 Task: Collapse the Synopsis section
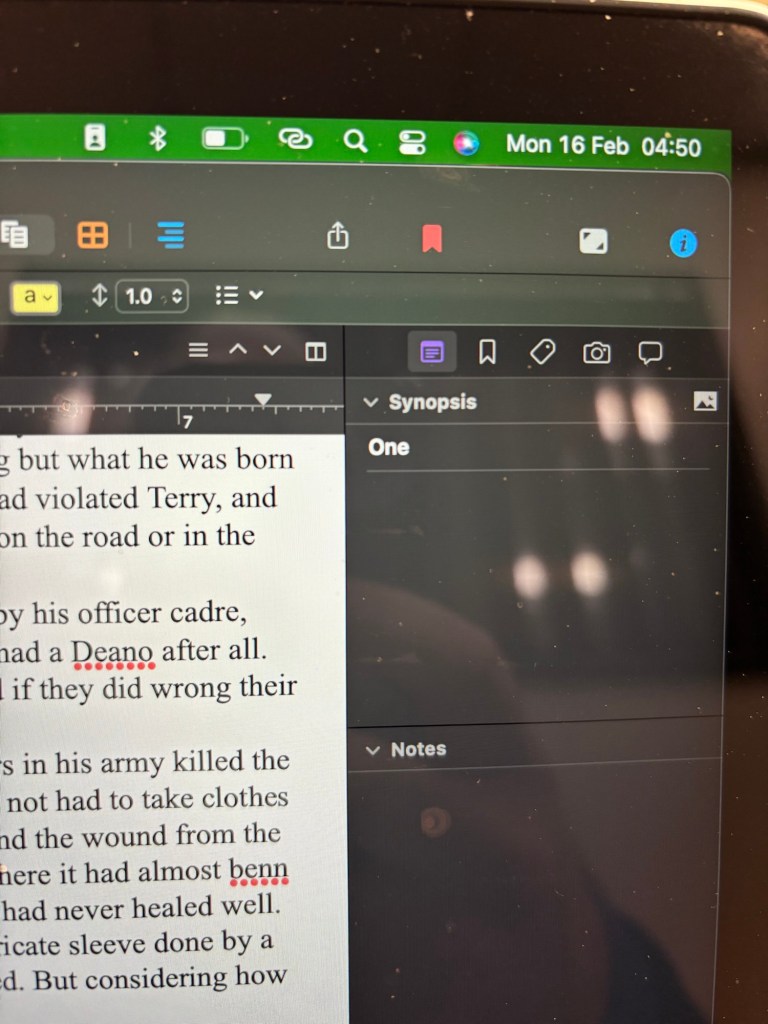372,402
